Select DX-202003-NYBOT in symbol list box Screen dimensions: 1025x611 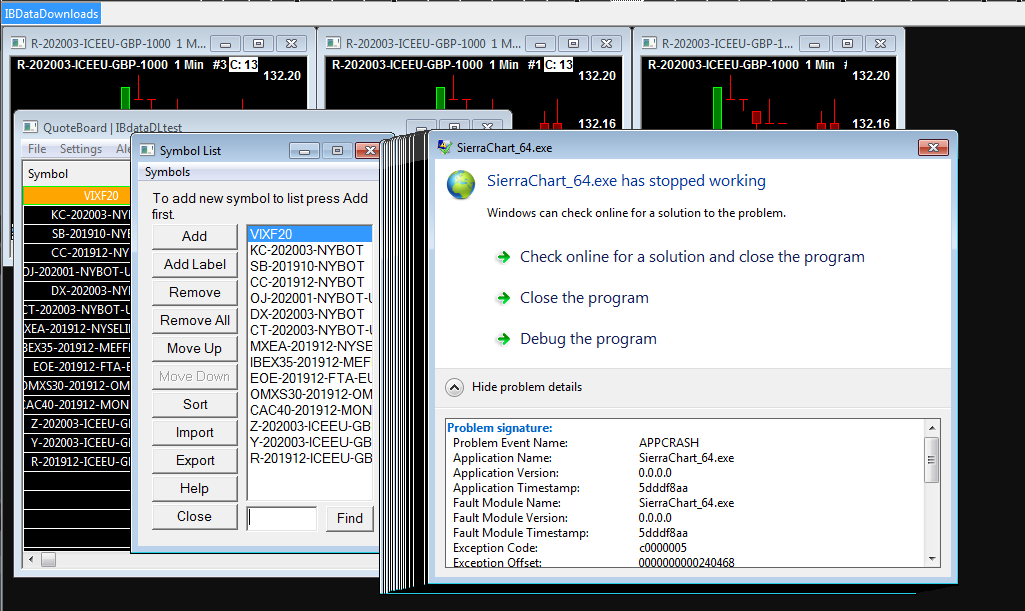click(310, 314)
